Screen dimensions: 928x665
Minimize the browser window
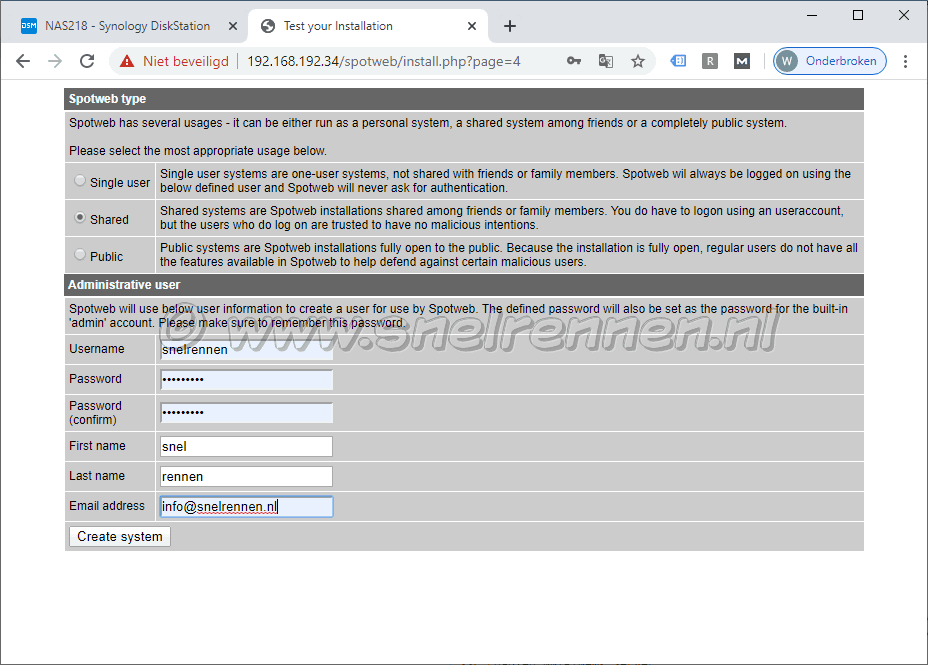click(812, 15)
